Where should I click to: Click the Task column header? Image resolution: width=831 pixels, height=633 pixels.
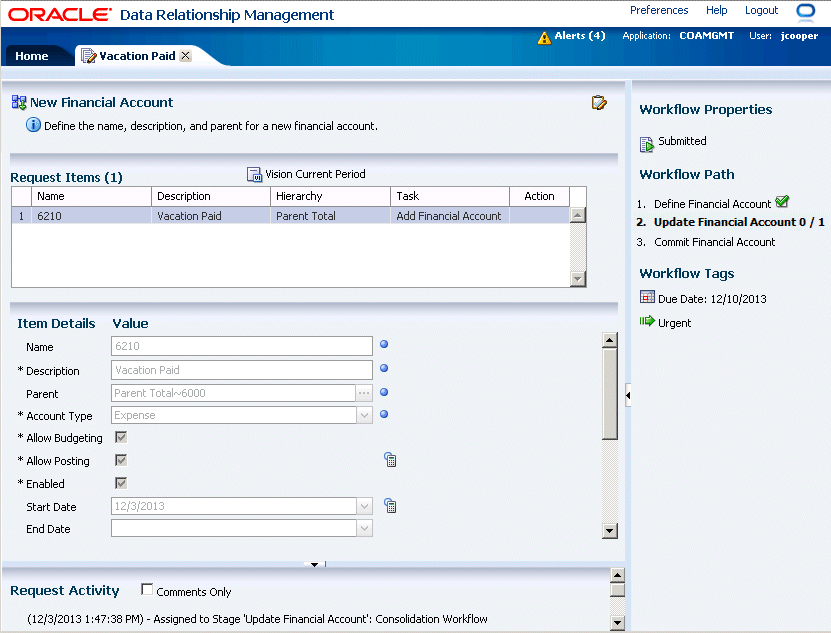[x=450, y=196]
